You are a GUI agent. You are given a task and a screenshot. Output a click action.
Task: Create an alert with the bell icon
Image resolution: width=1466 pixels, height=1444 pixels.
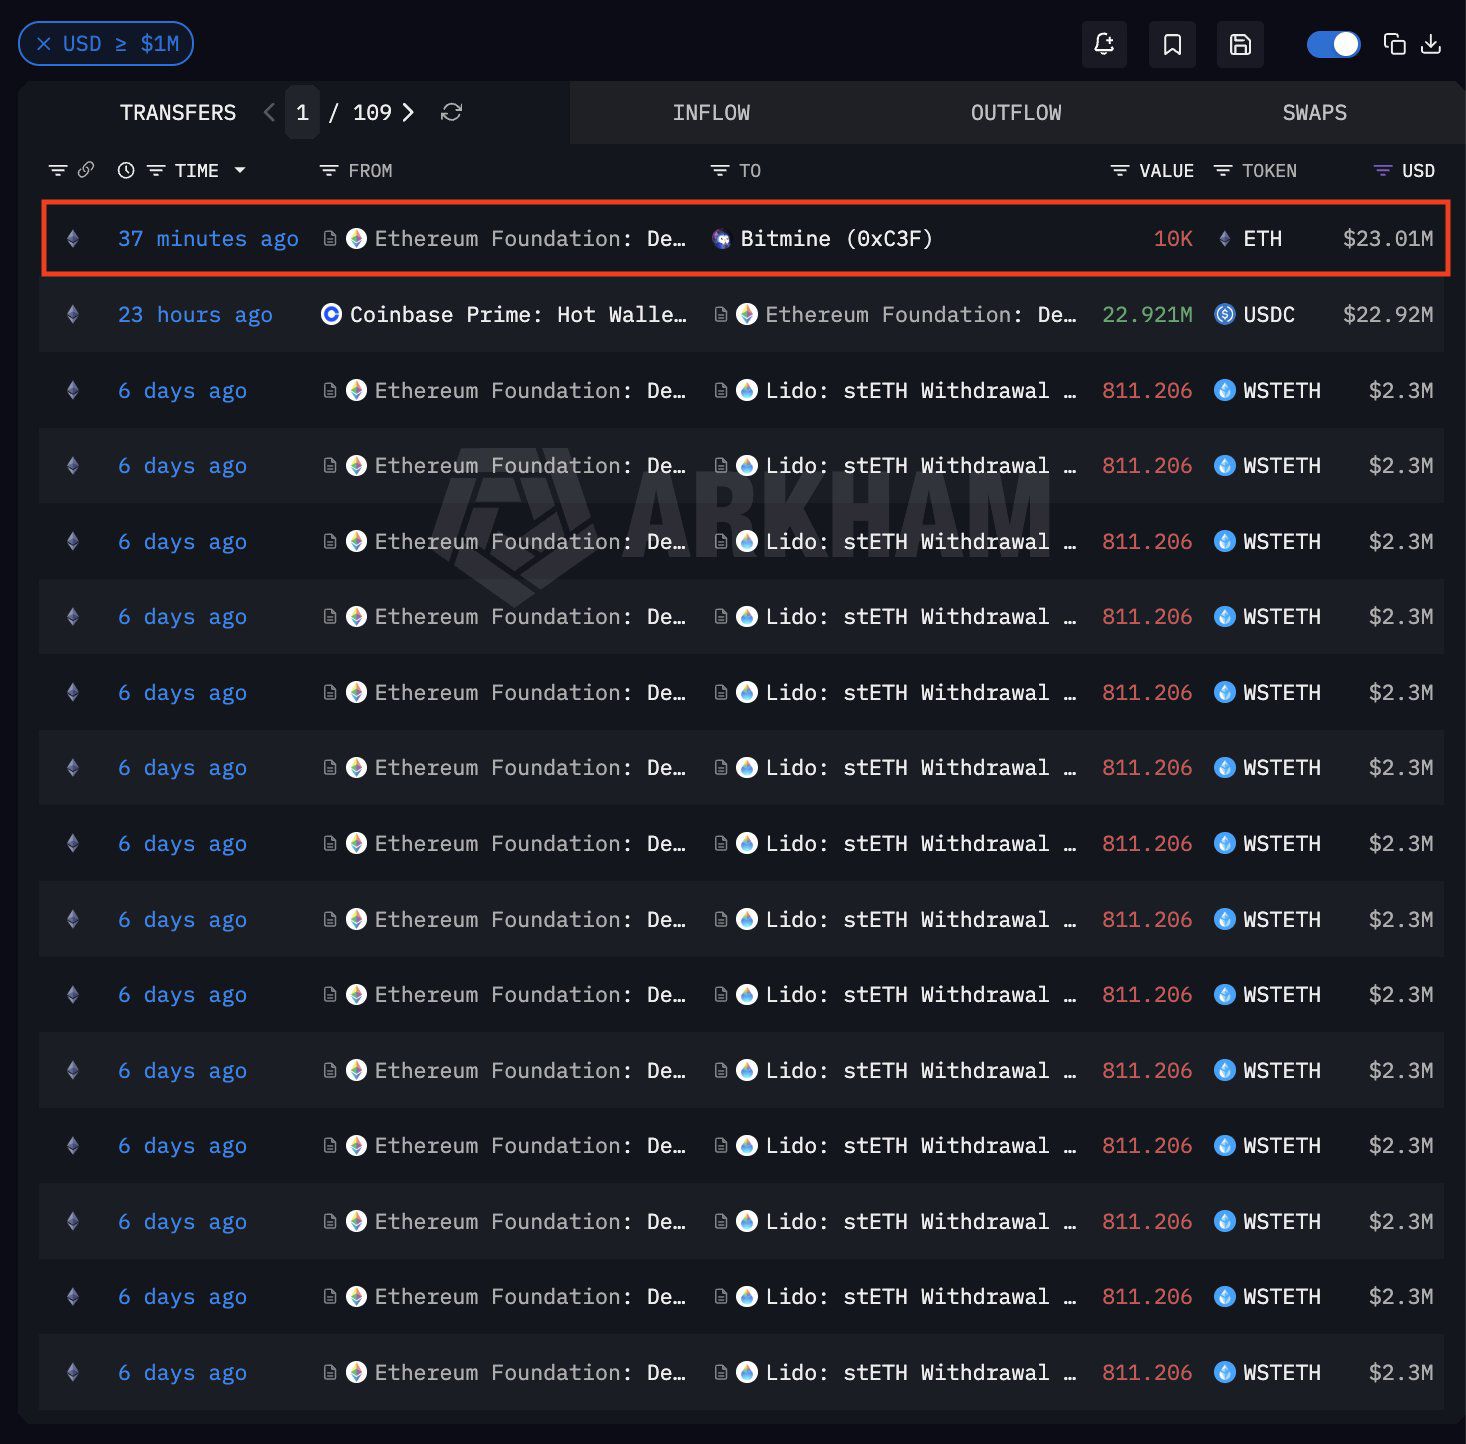tap(1104, 44)
